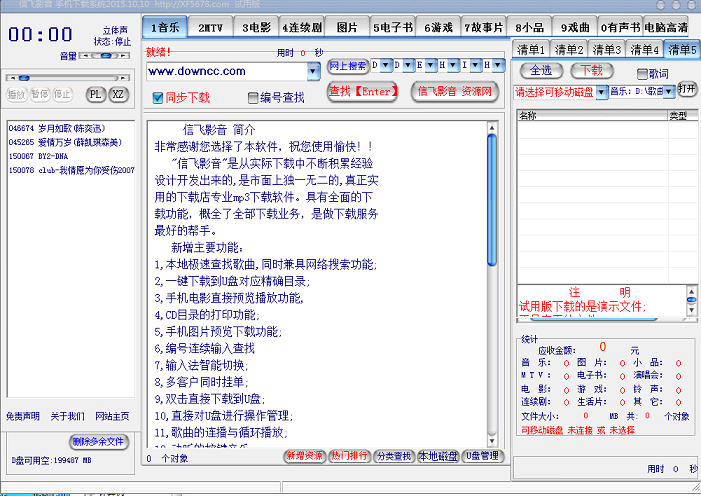701x496 pixels.
Task: Expand the 音乐 D:\歌曲 path dropdown
Action: tap(669, 92)
